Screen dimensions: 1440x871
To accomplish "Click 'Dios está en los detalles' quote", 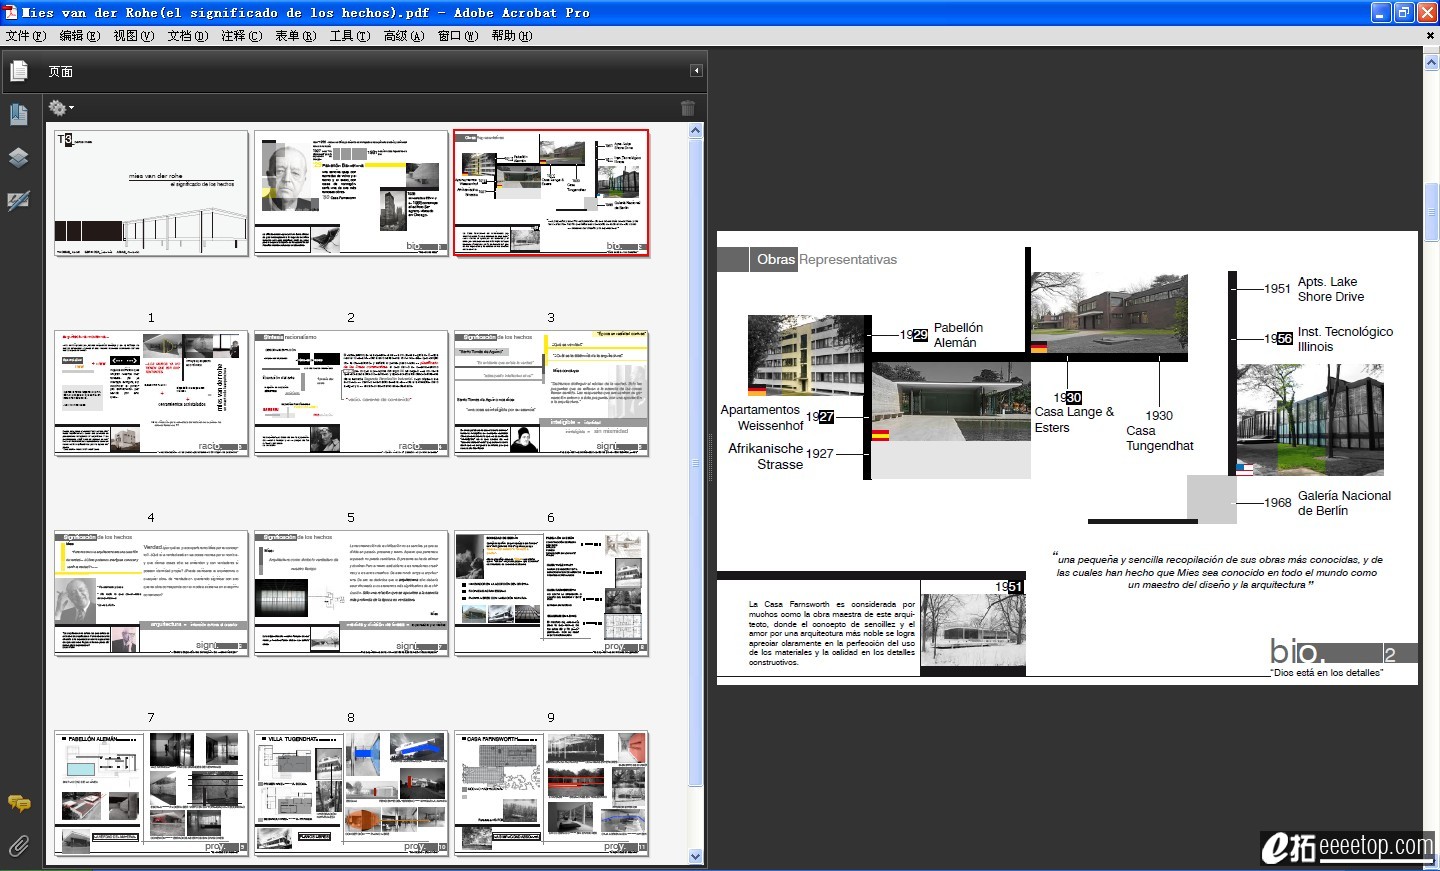I will click(1326, 673).
